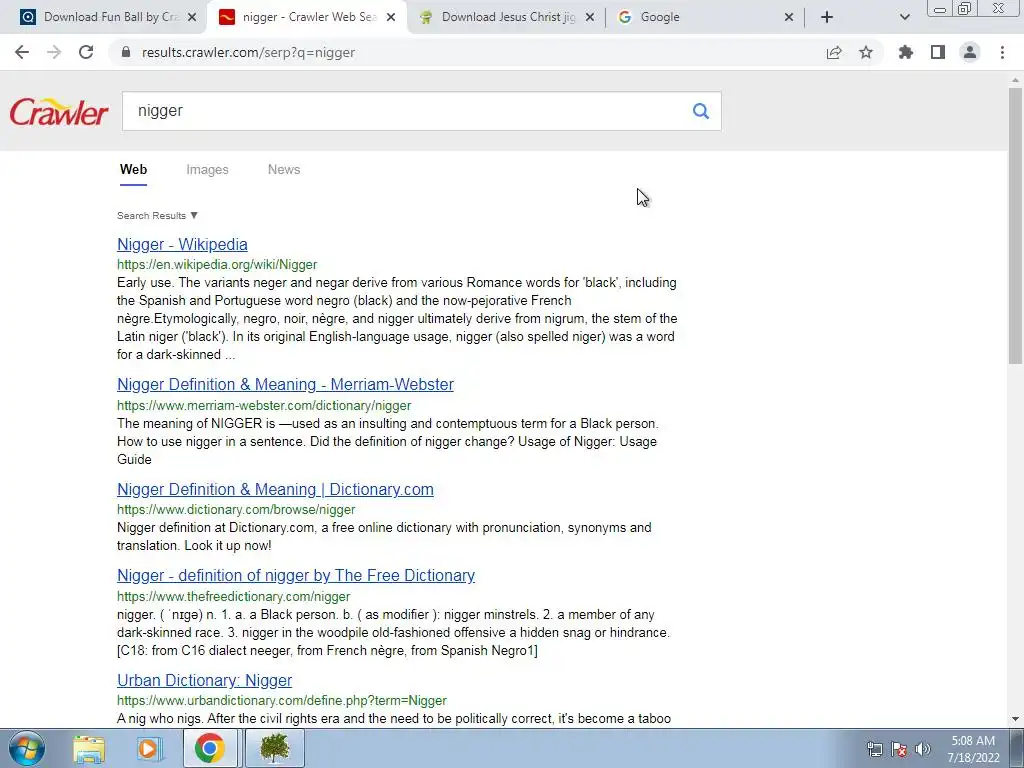Click the en.wikipedia.org green URL
Image resolution: width=1024 pixels, height=768 pixels.
217,264
